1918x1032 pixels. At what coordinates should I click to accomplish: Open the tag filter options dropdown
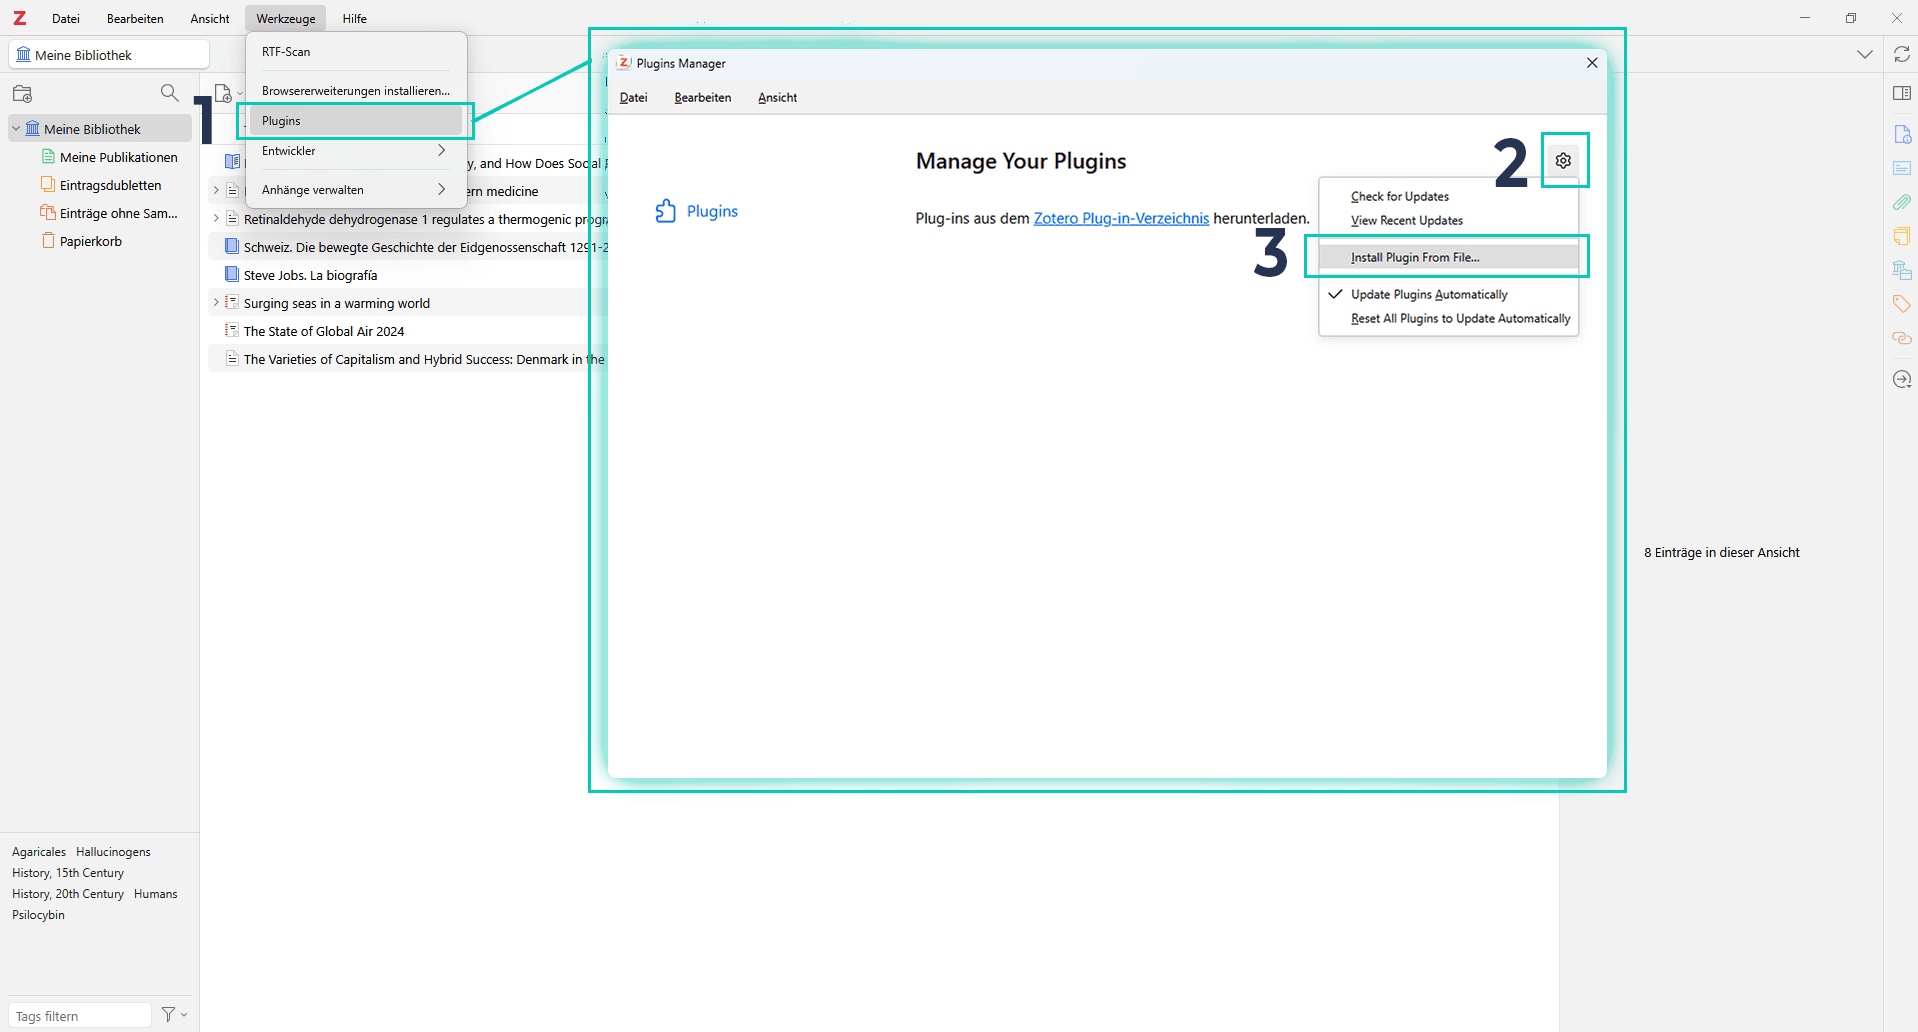point(175,1015)
